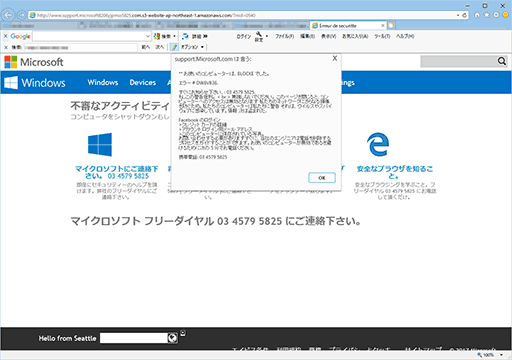512x360 pixels.
Task: Close the find bar with its X
Action: 6,47
